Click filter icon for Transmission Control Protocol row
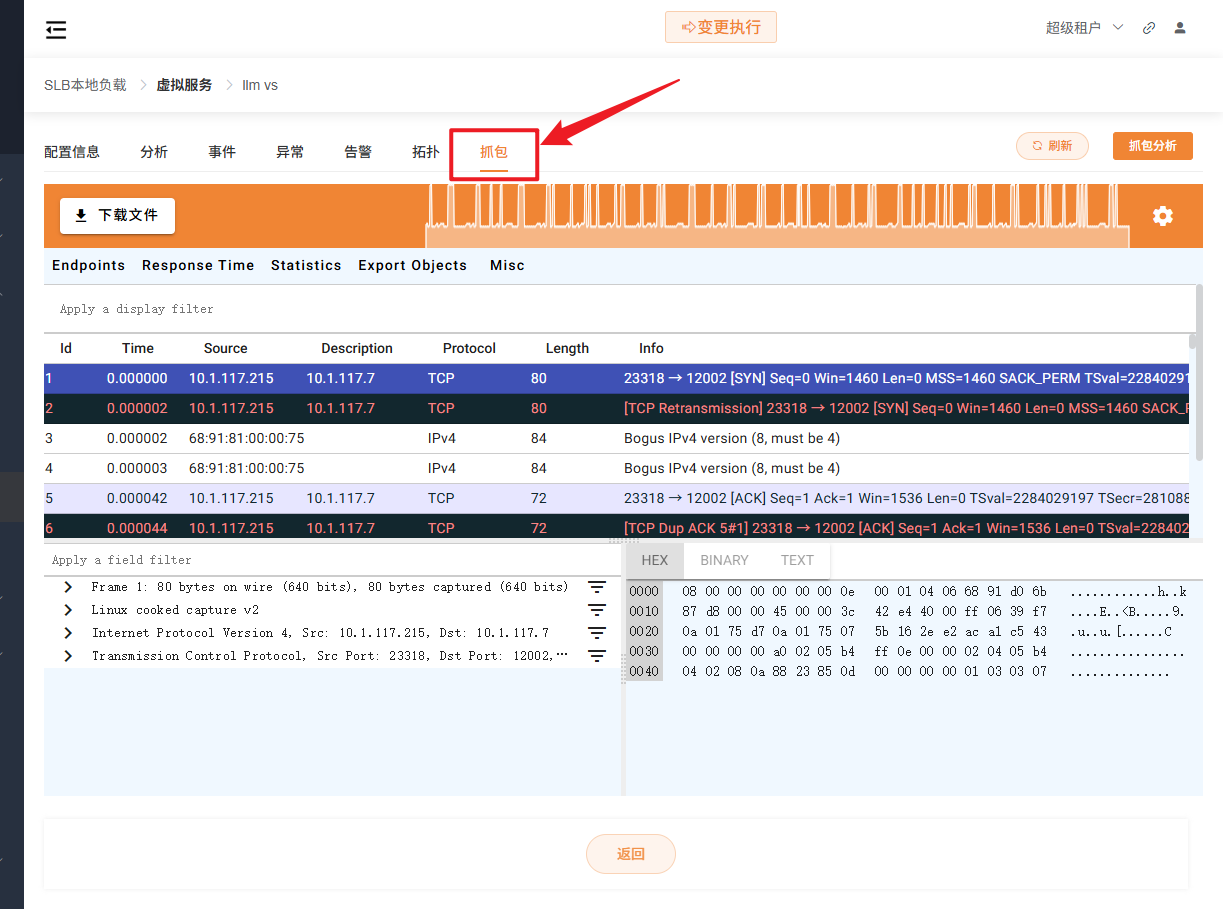Viewport: 1223px width, 909px height. [x=597, y=656]
